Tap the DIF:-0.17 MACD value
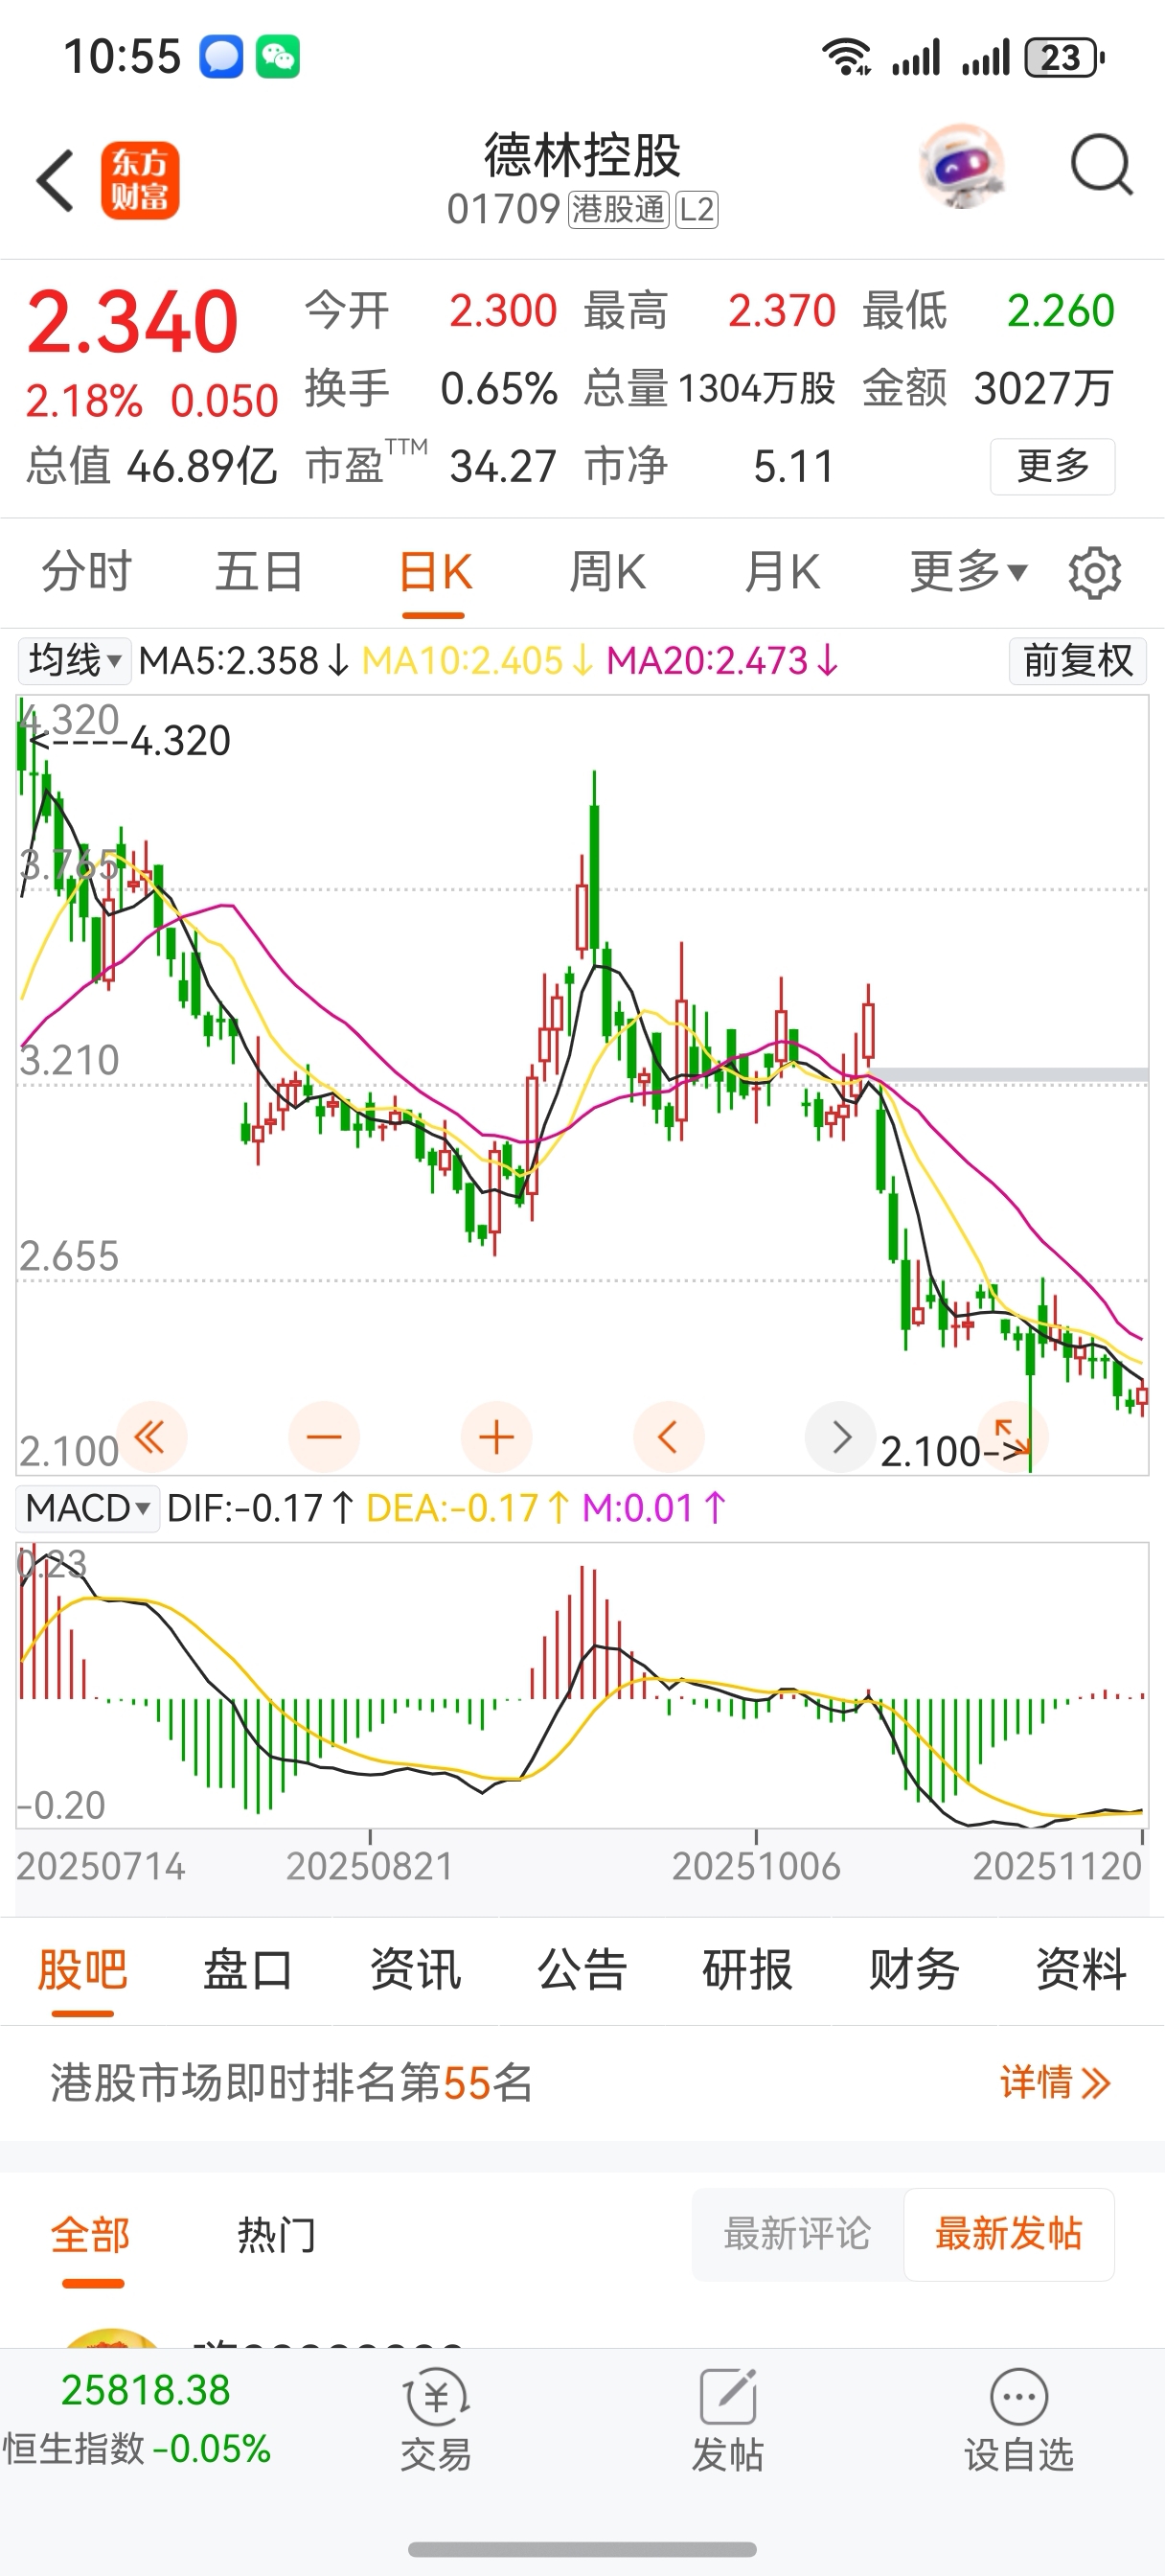Image resolution: width=1165 pixels, height=2576 pixels. [x=261, y=1508]
